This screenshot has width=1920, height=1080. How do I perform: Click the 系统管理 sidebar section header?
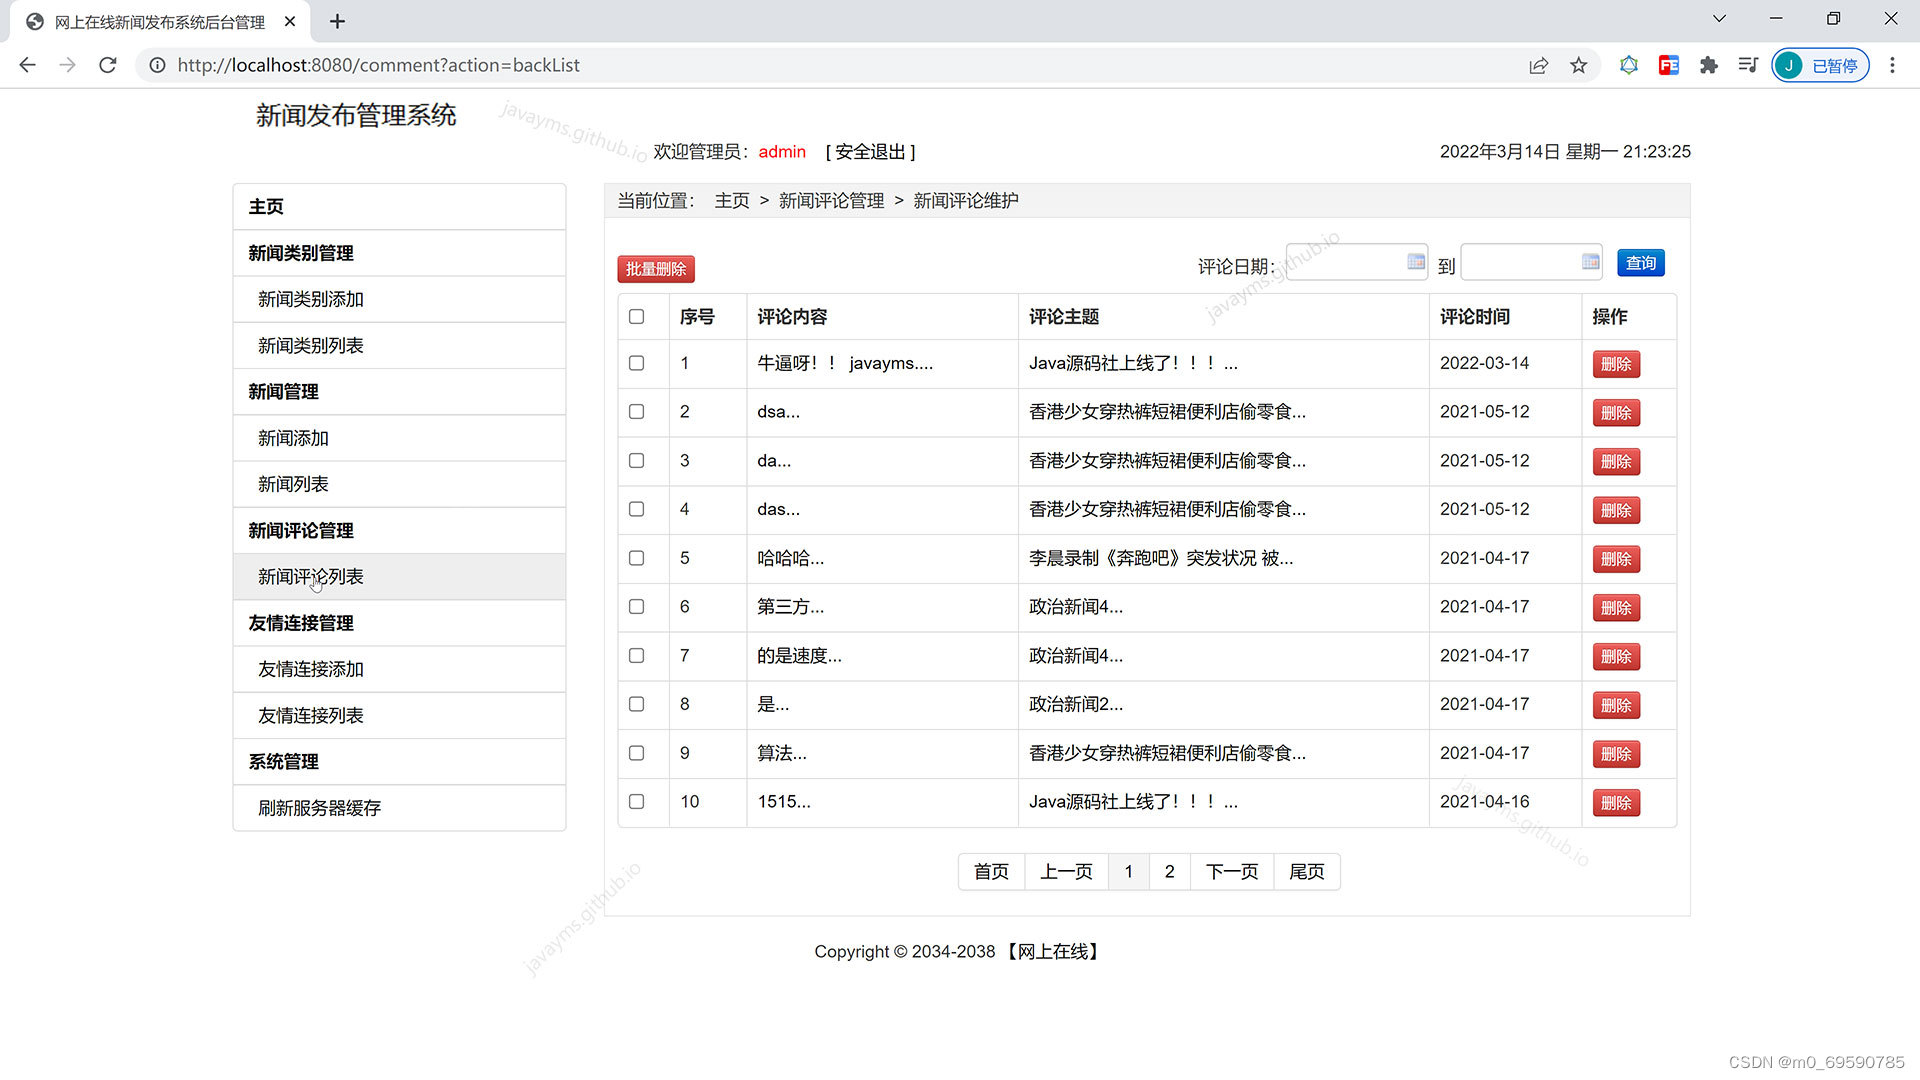[x=399, y=762]
